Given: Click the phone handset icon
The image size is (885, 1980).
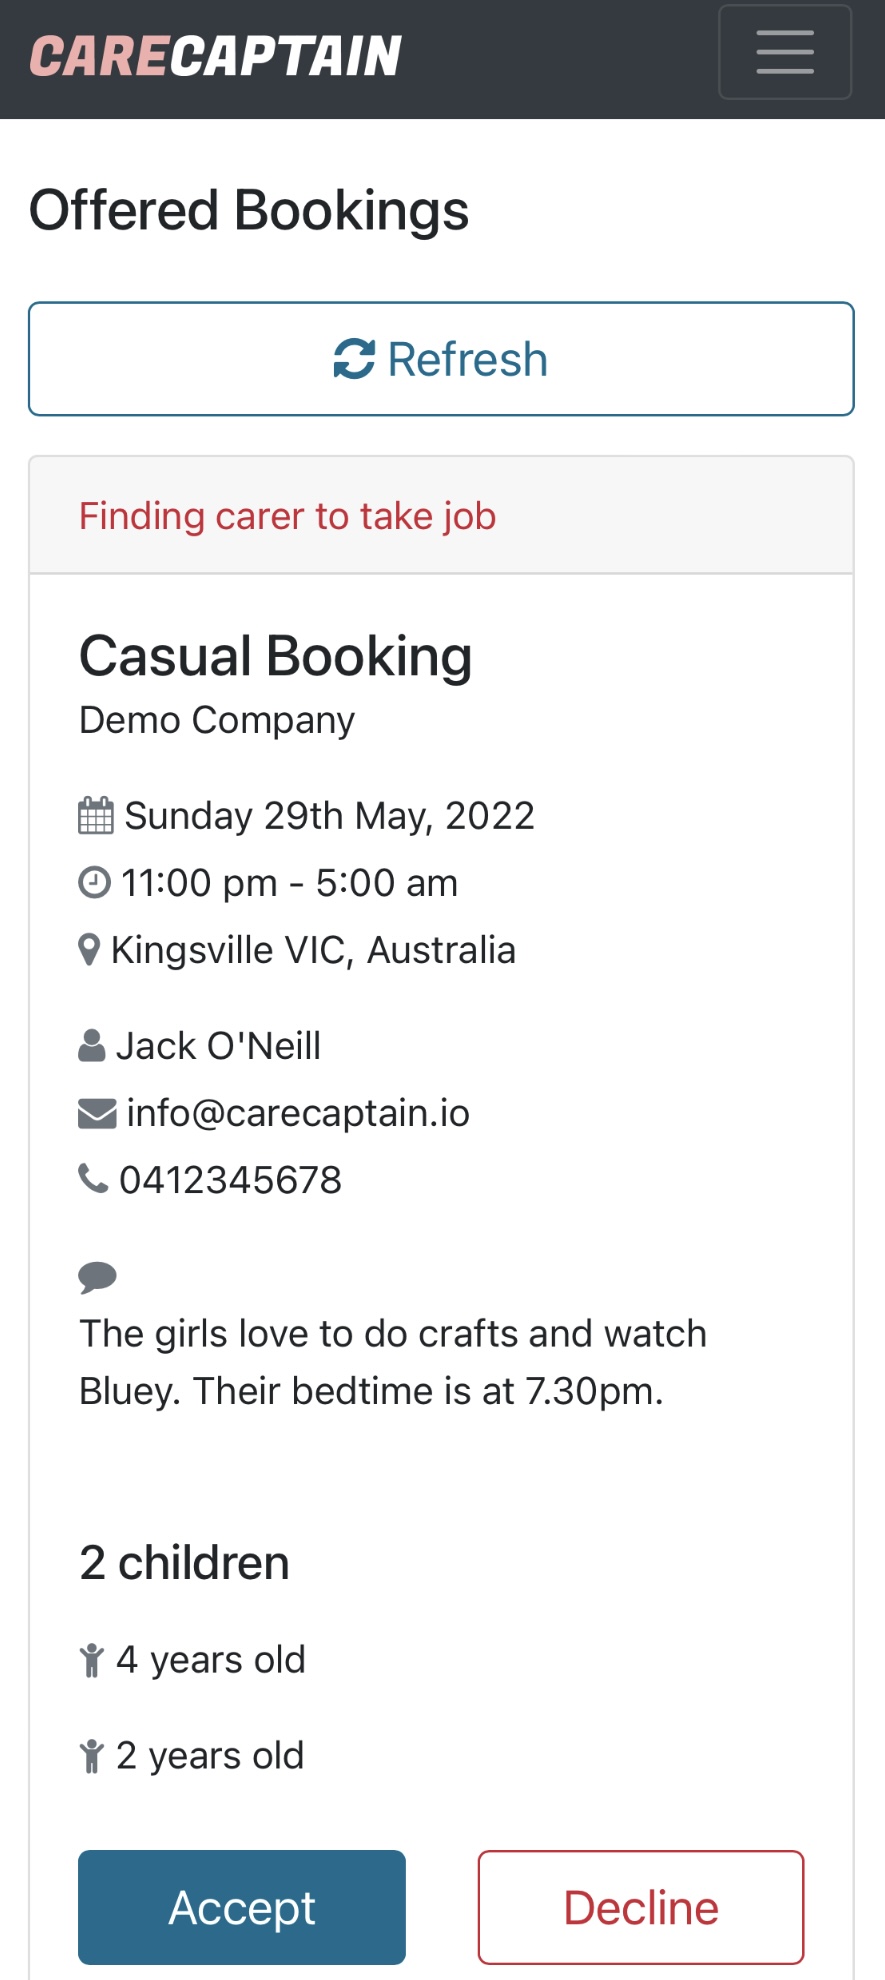Looking at the screenshot, I should [x=93, y=1179].
